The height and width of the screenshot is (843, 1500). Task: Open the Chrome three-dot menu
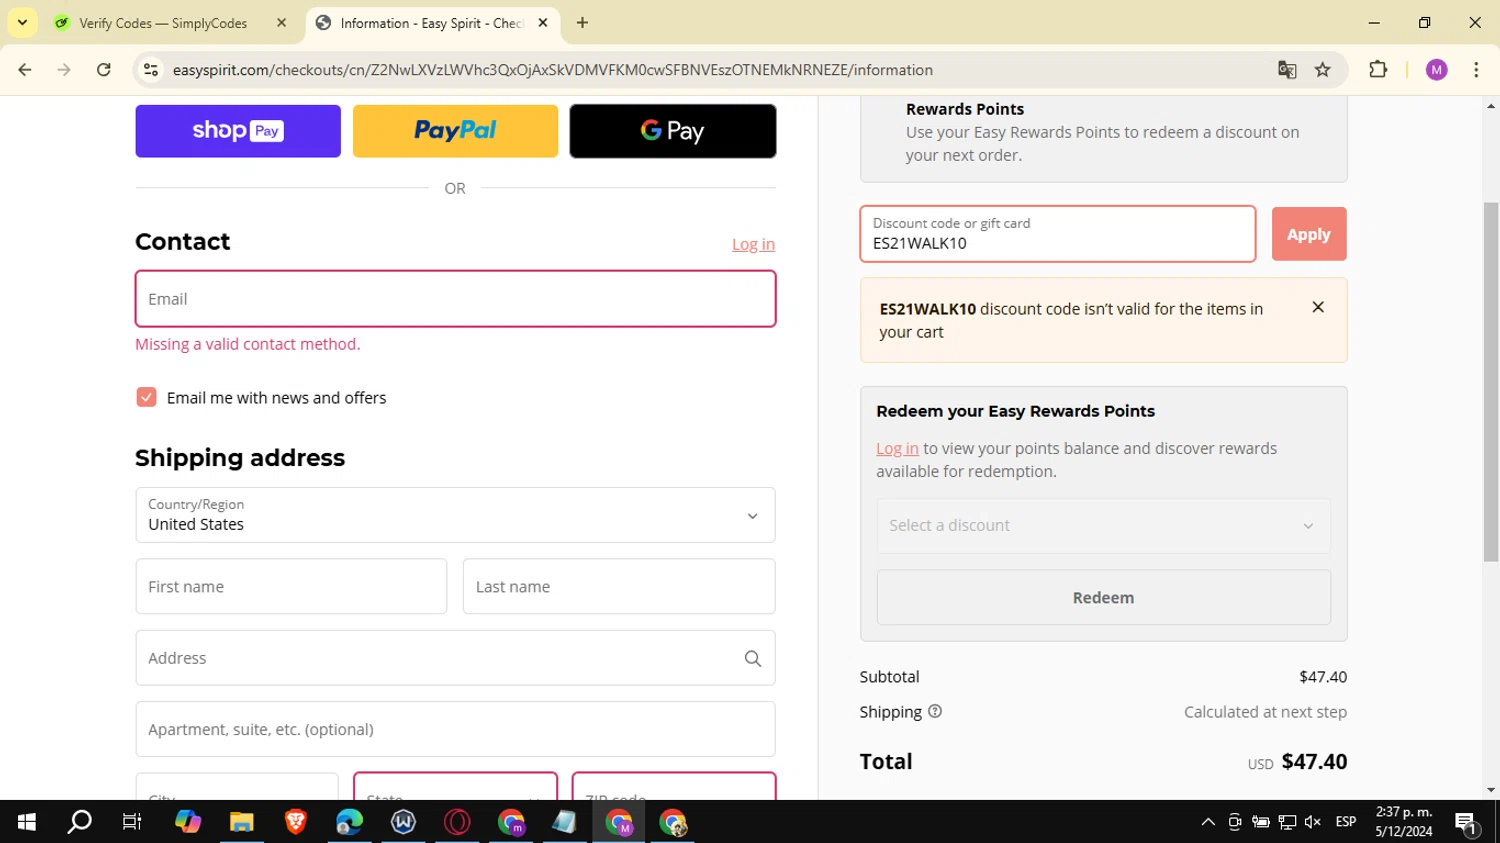click(1476, 70)
